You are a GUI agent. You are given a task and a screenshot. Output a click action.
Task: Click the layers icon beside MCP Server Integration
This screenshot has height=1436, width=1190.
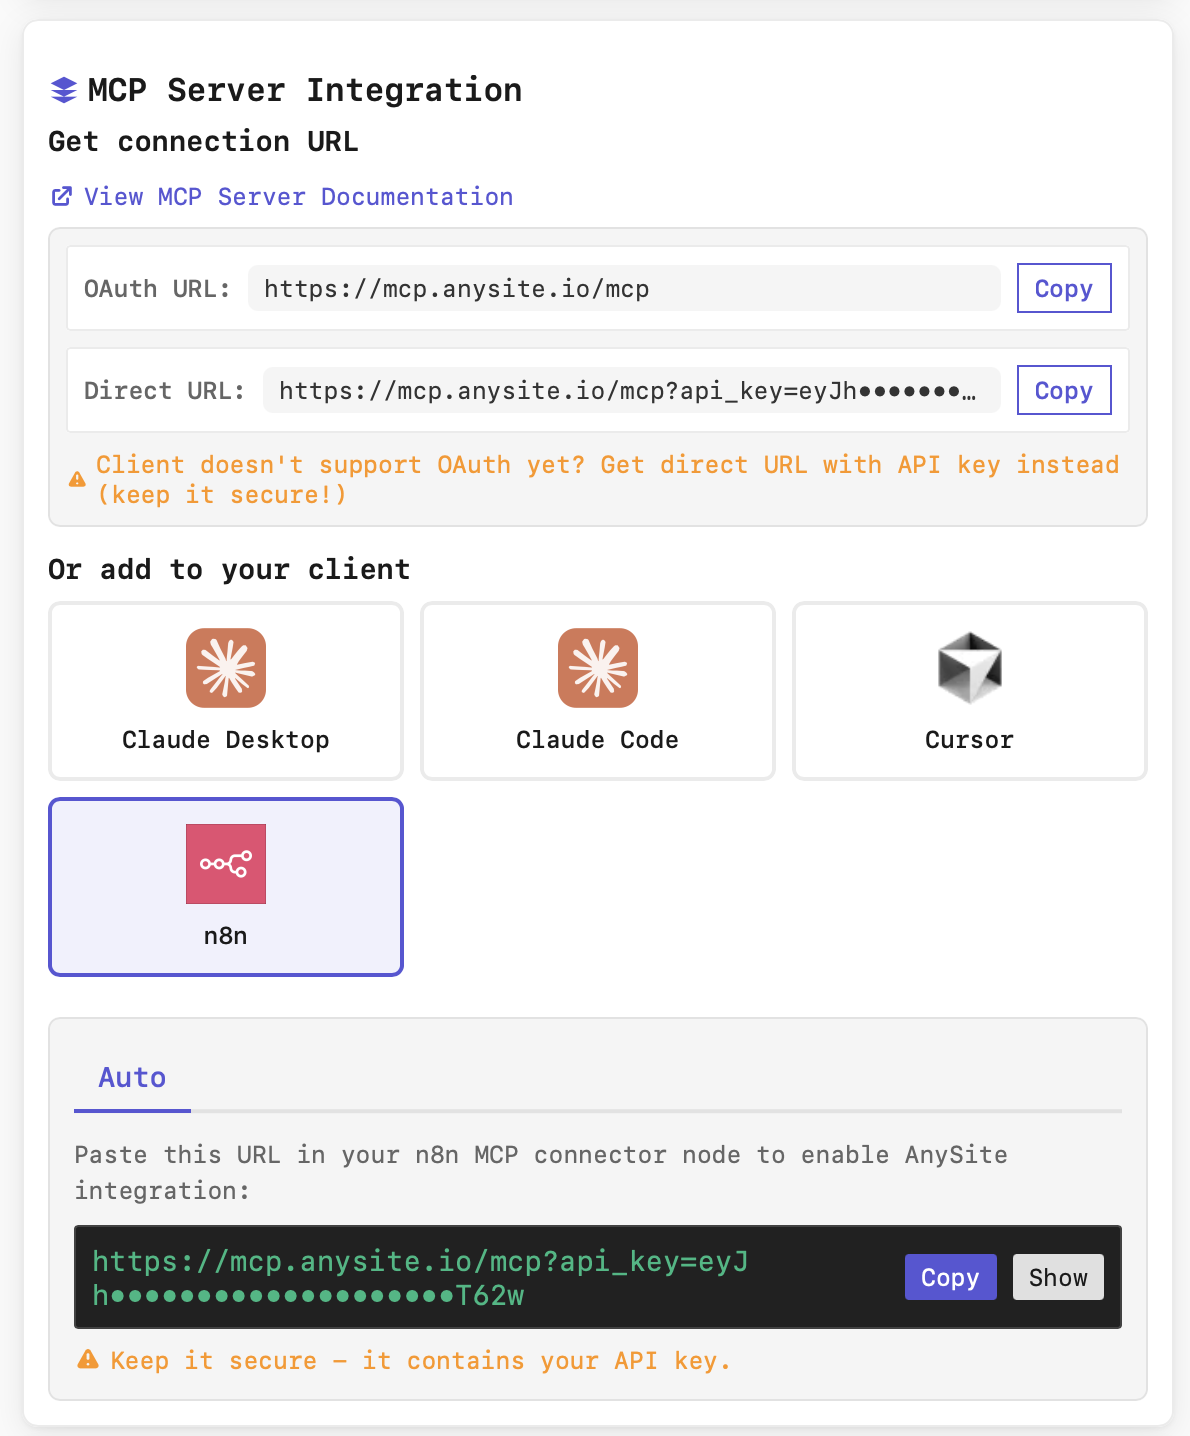(63, 90)
